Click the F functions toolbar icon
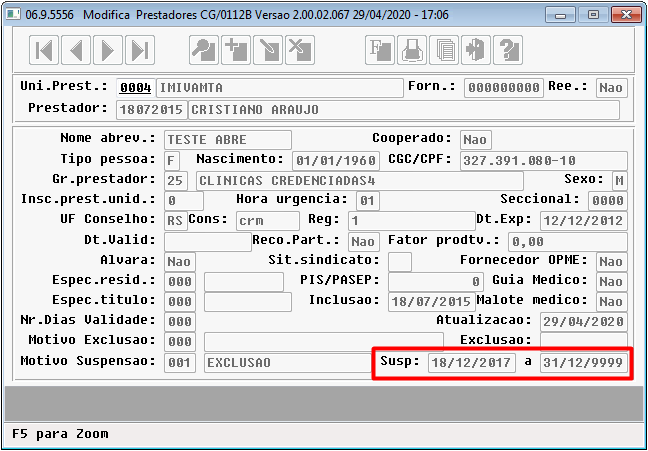Screen dimensions: 648x451 point(380,50)
